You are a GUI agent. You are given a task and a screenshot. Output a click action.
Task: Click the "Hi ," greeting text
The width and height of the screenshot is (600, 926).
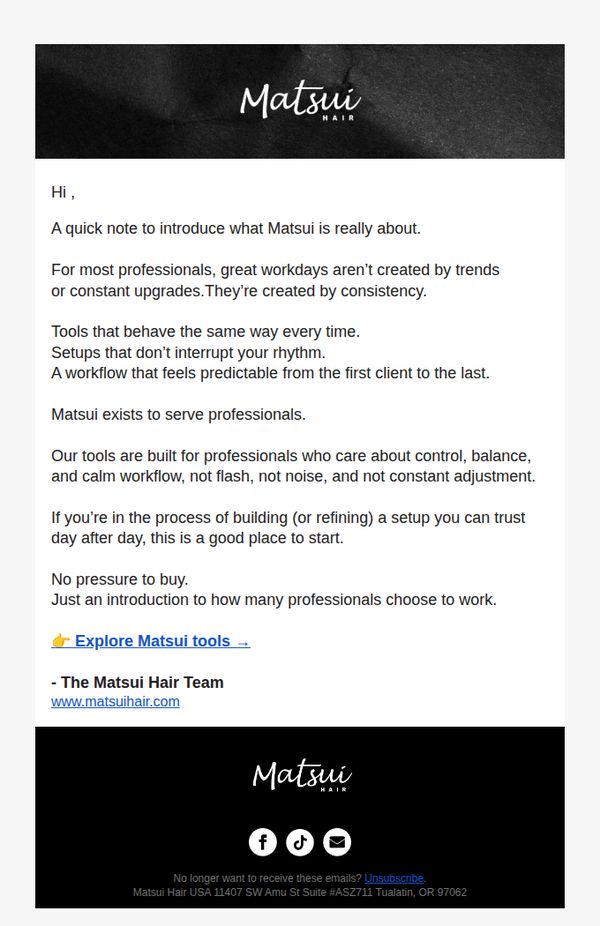63,193
